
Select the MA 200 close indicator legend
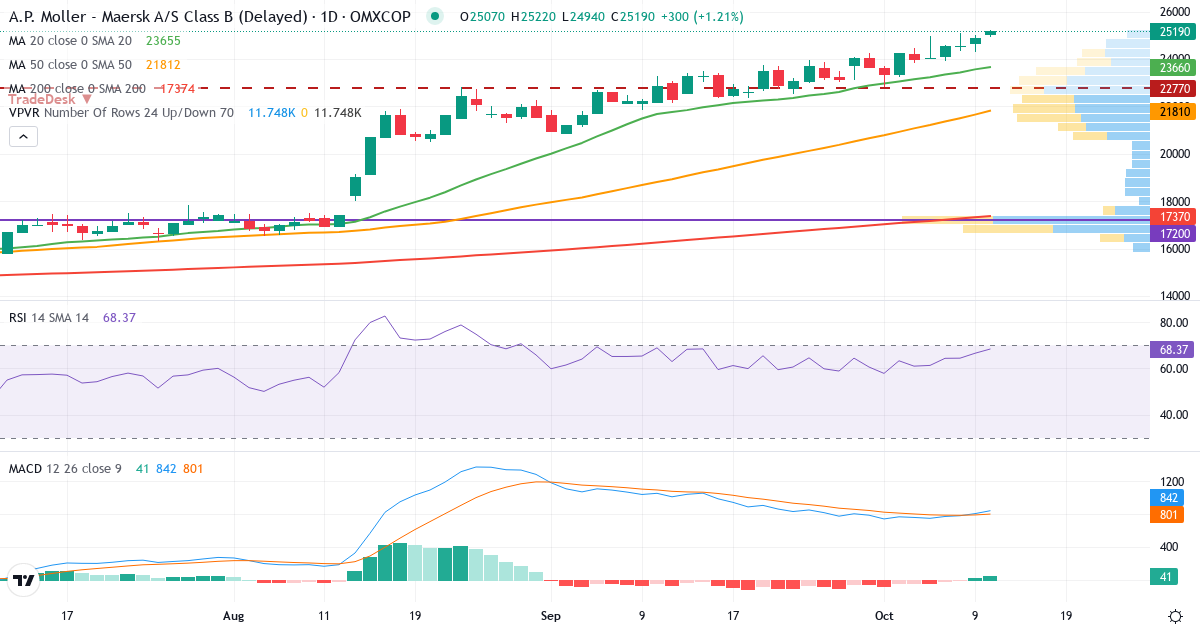[76, 89]
